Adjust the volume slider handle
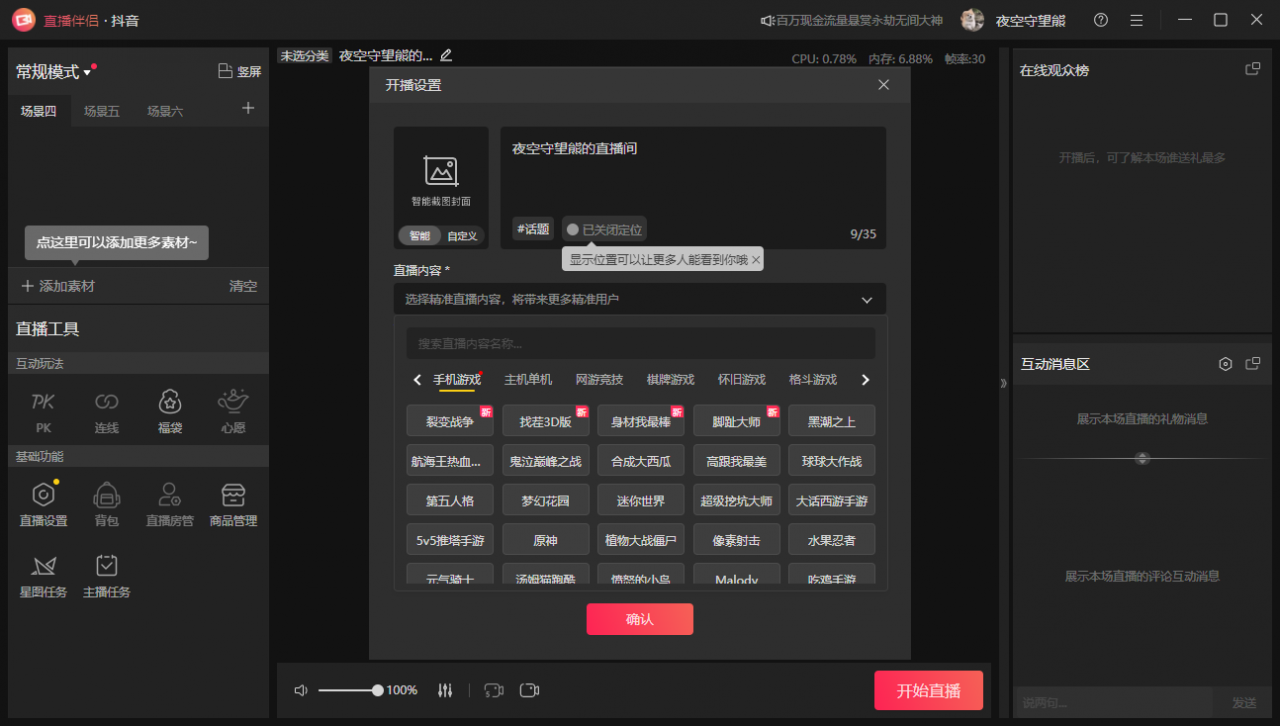Image resolution: width=1280 pixels, height=726 pixels. coord(377,690)
